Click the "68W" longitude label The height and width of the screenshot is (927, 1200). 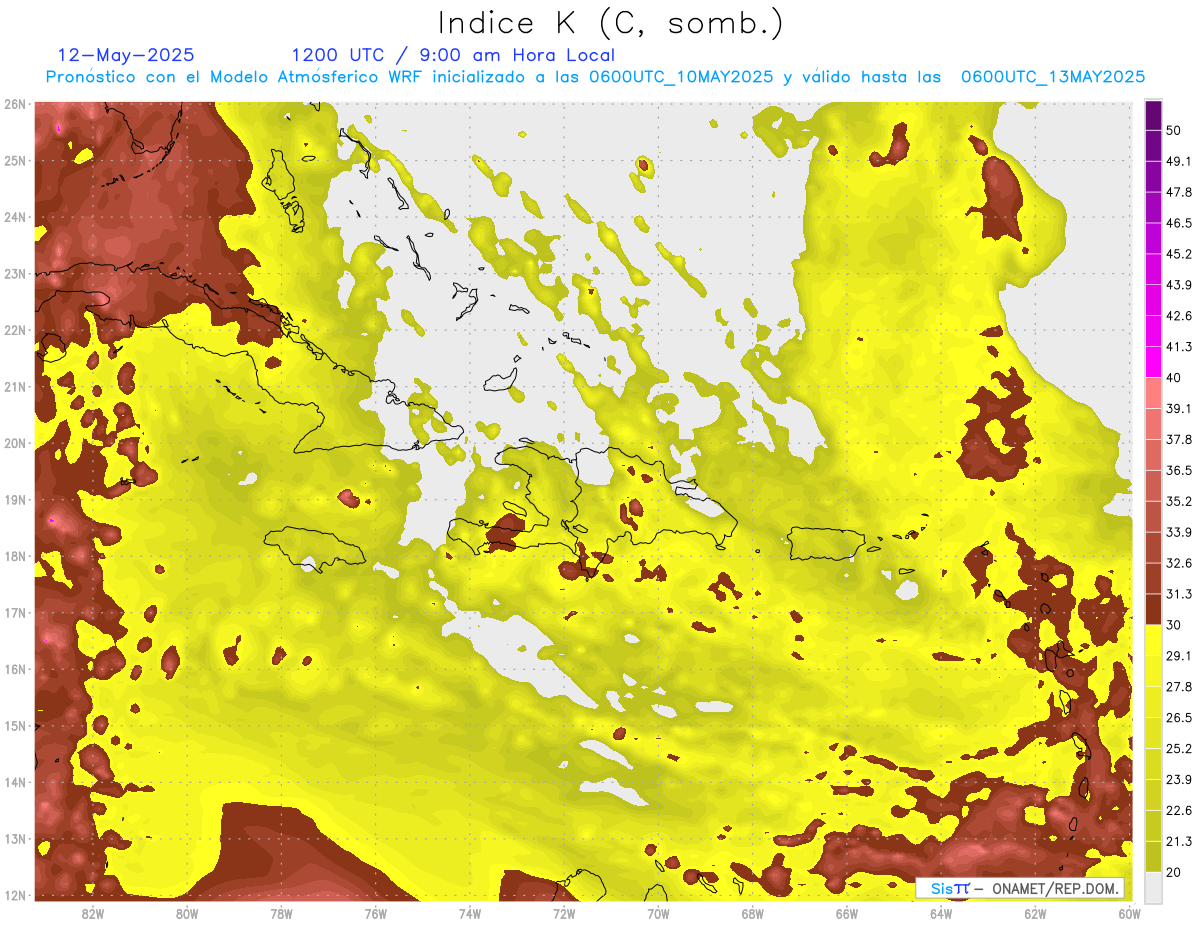point(752,913)
